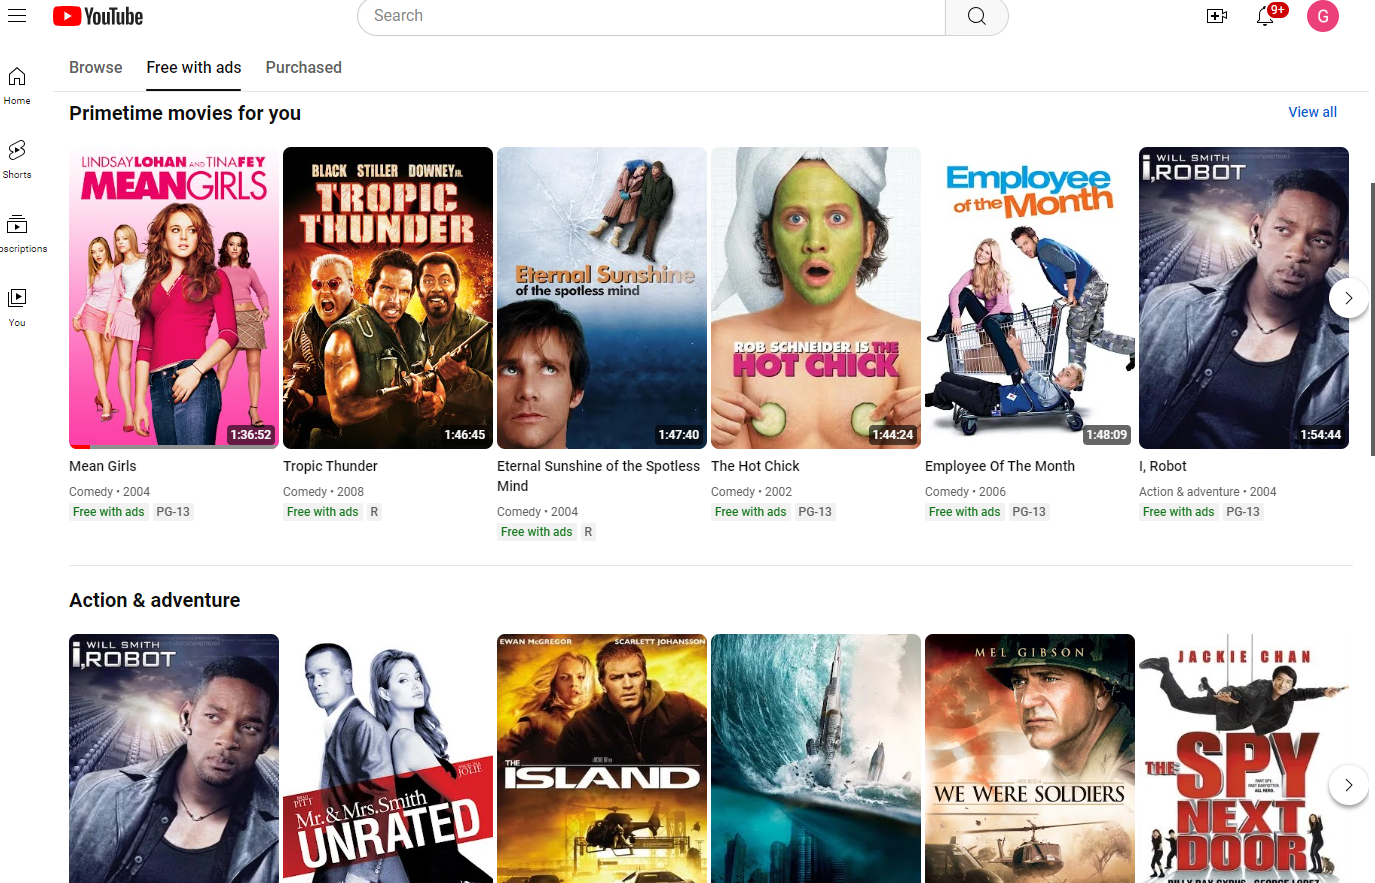The image size is (1375, 883).
Task: Show next Action & adventure movies arrow
Action: [1348, 785]
